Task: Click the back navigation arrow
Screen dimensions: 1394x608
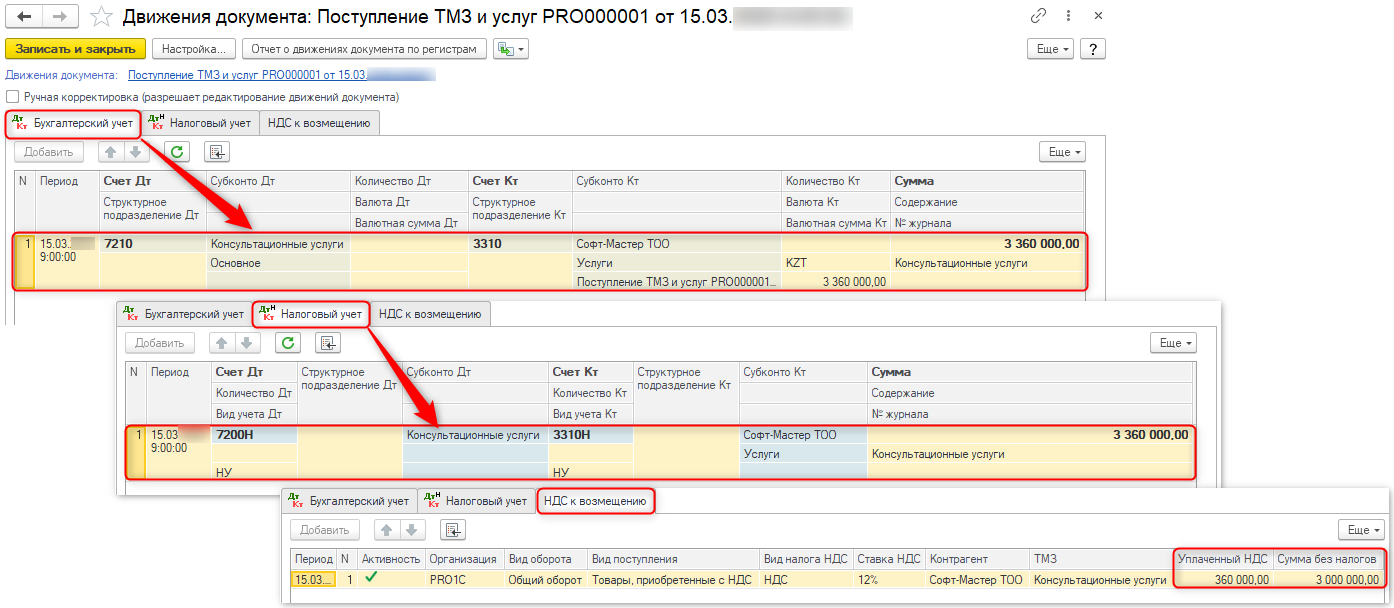Action: pos(25,17)
